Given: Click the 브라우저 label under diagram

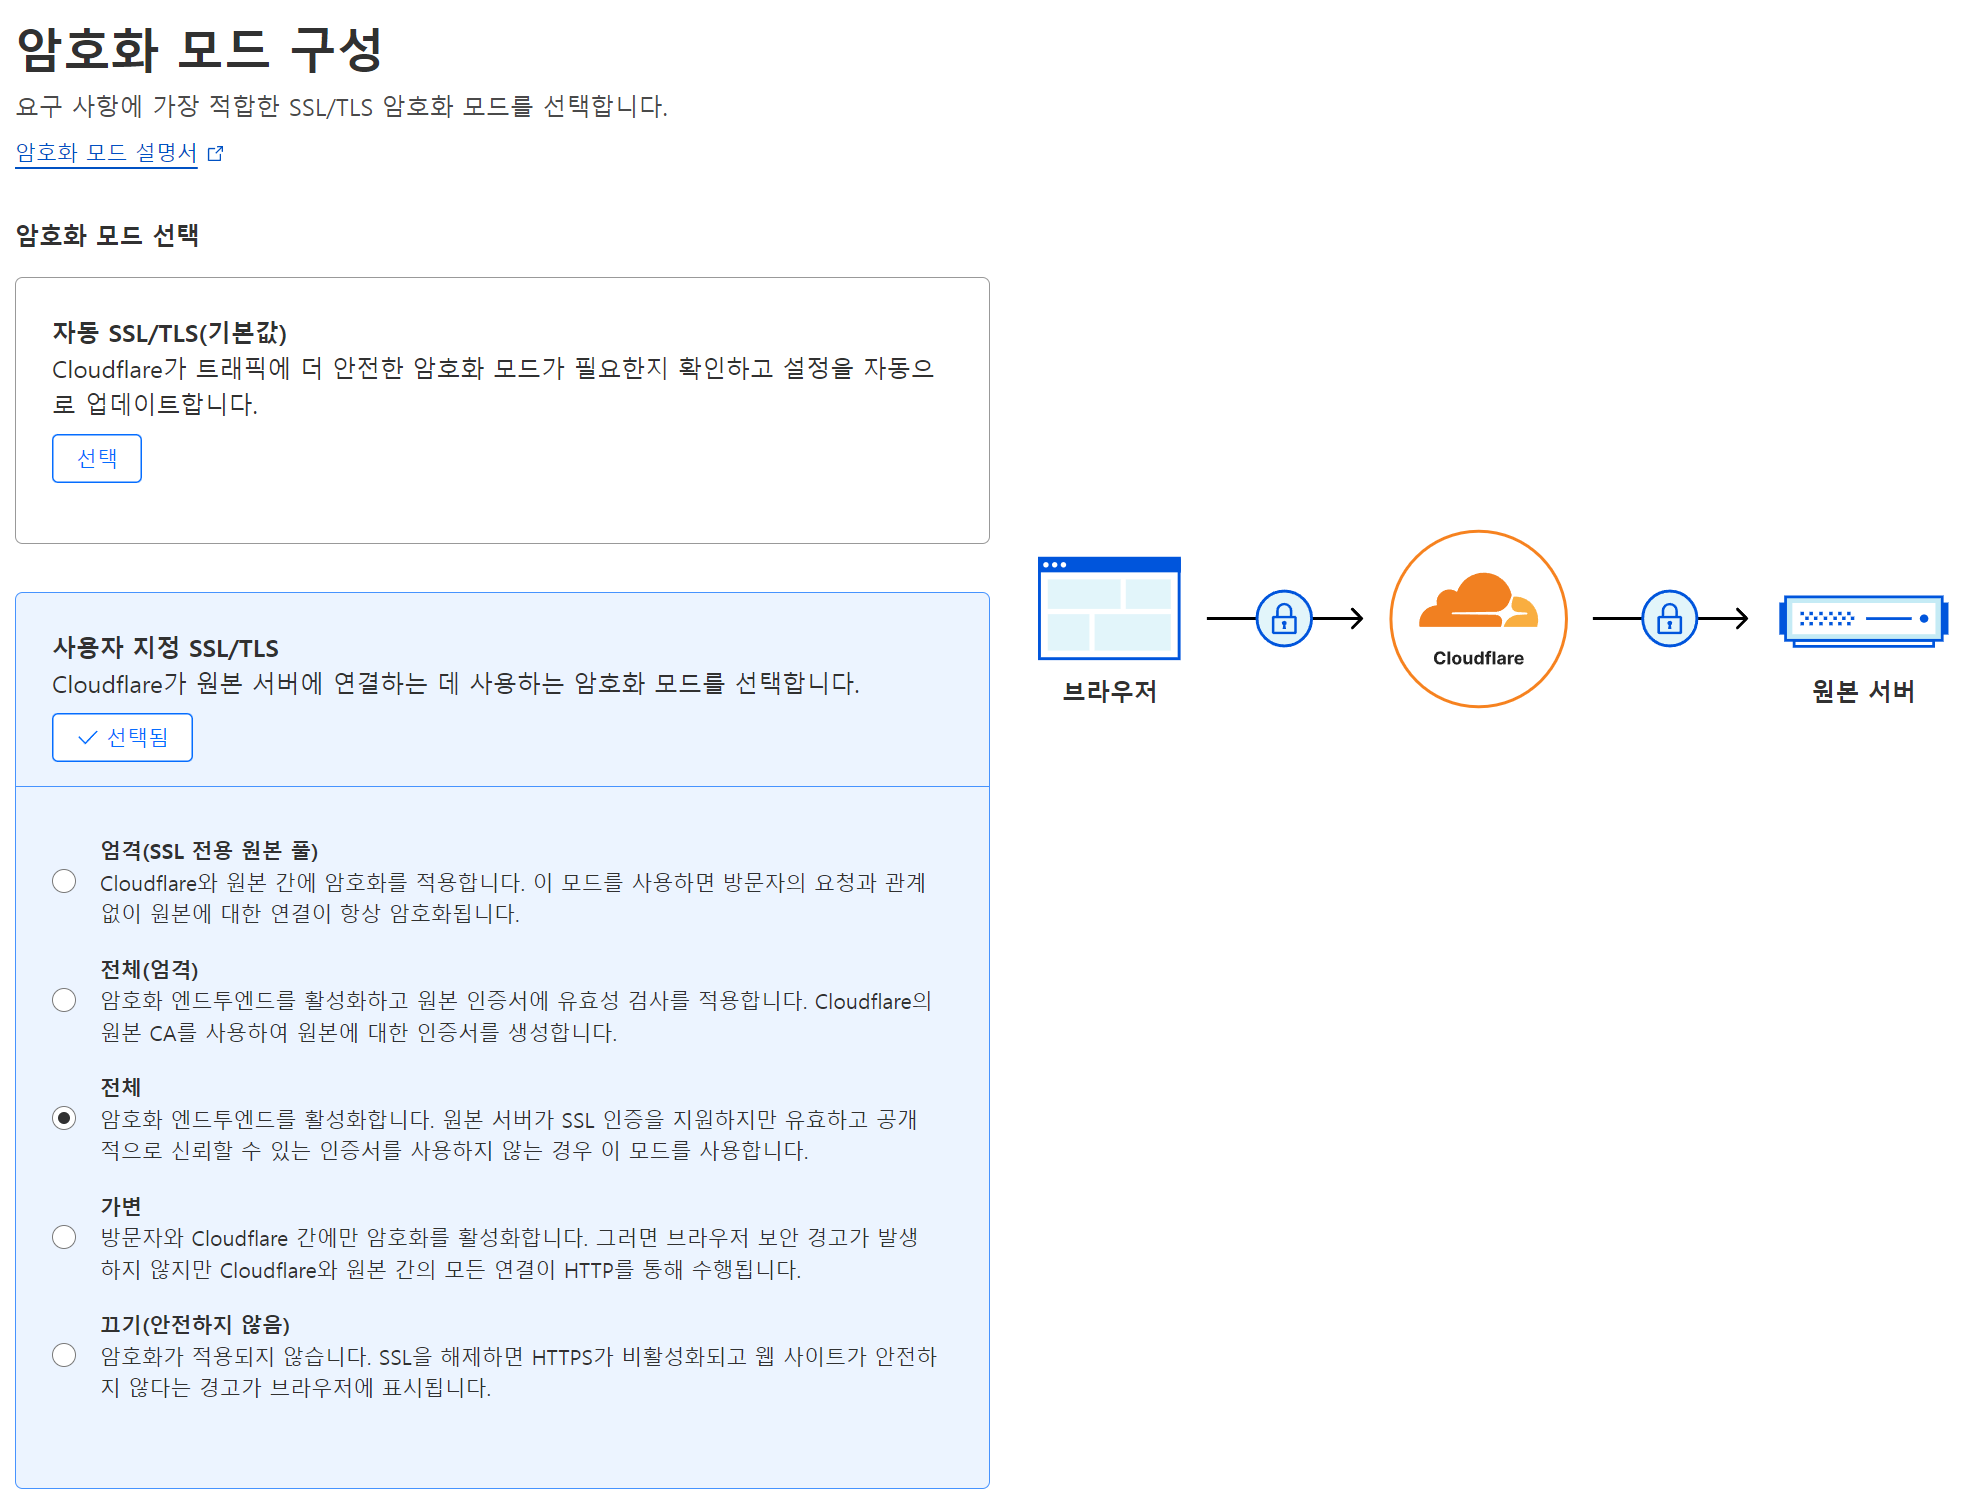Looking at the screenshot, I should coord(1109,691).
